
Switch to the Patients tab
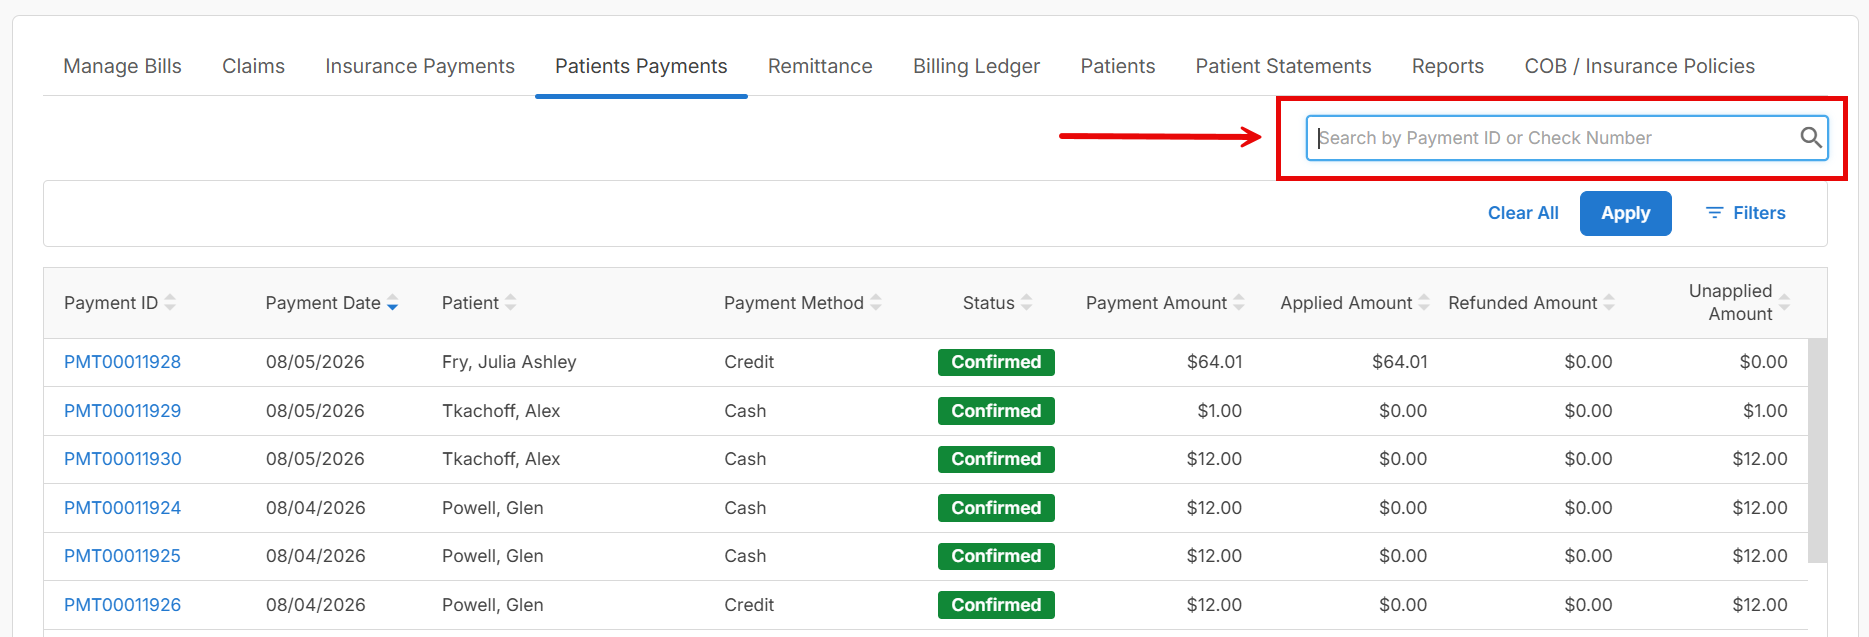coord(1118,66)
